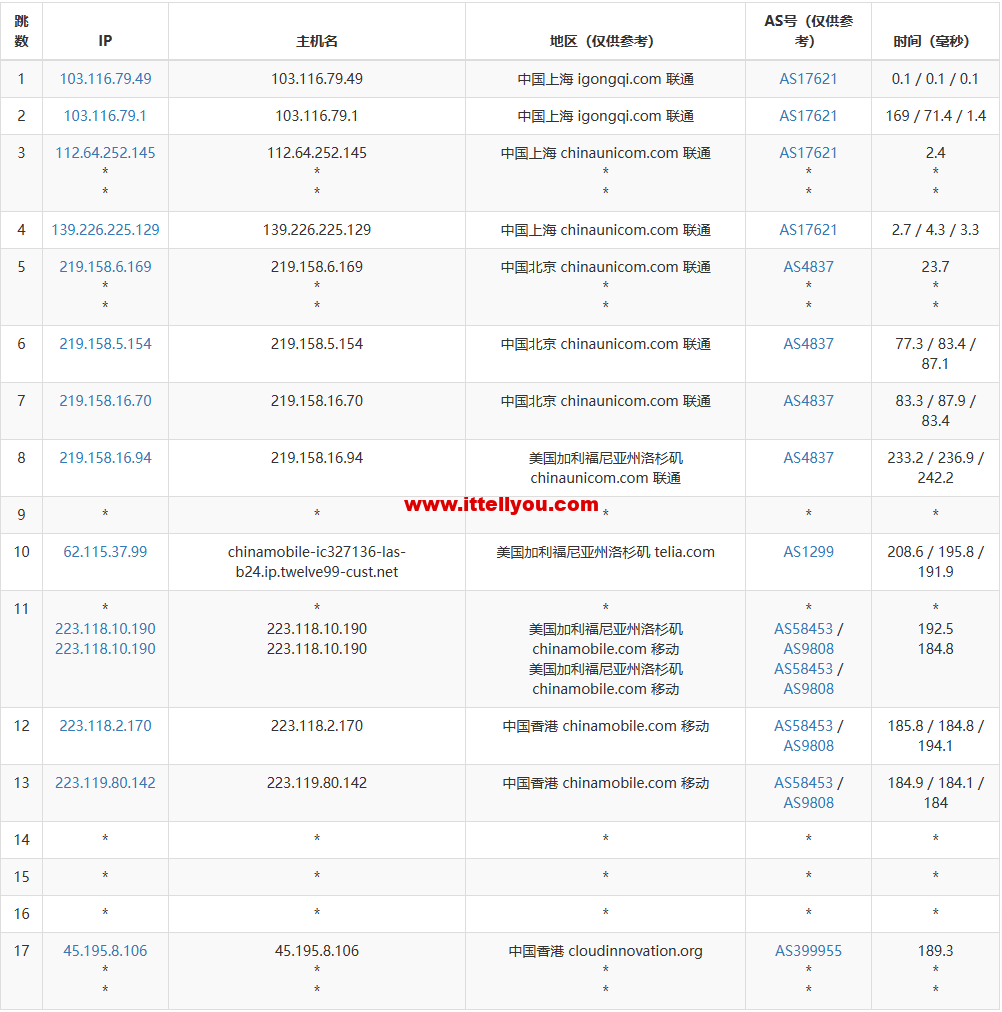Select time value 83.3 / 87.9 / 83.4
This screenshot has height=1012, width=1002.
click(x=935, y=410)
